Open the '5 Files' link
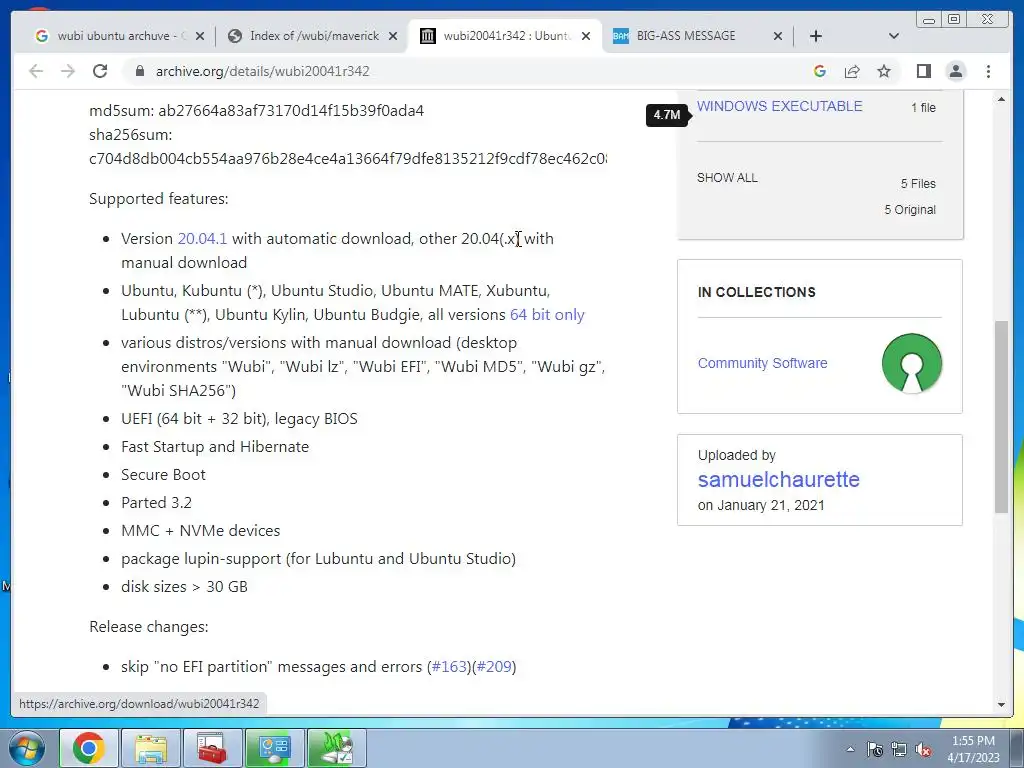1024x768 pixels. point(918,184)
